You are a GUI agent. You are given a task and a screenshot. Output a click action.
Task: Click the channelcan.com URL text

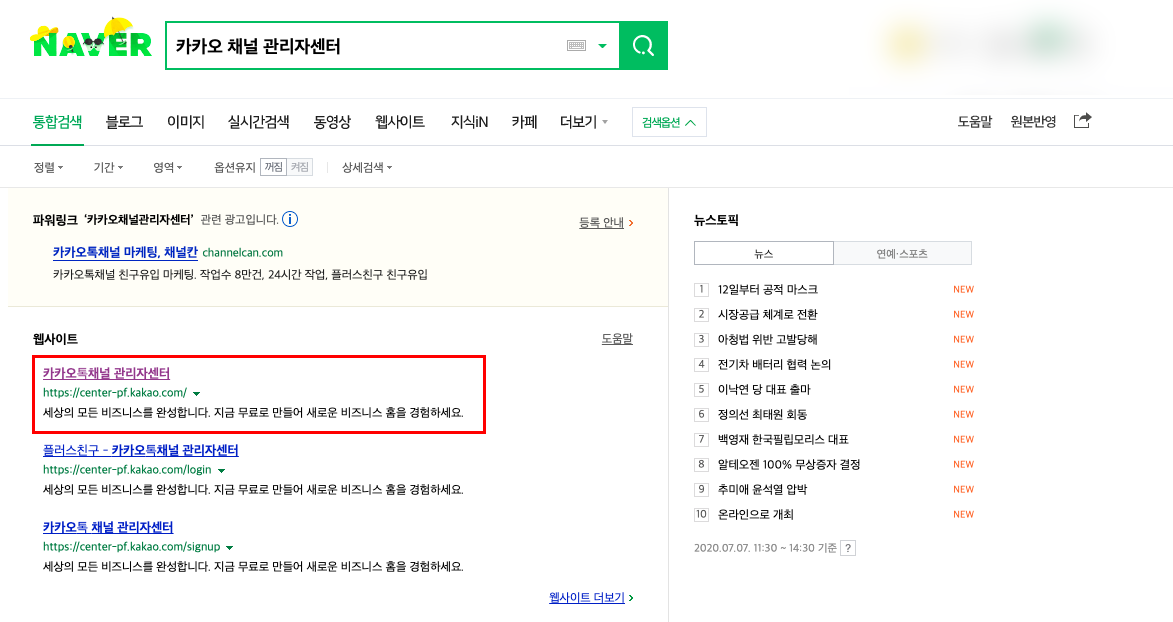[242, 253]
